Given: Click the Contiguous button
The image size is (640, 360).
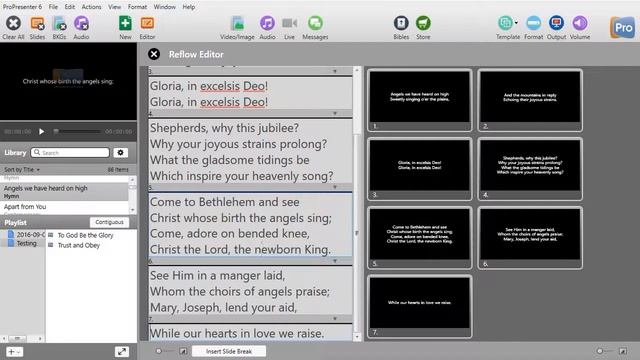Looking at the screenshot, I should pos(109,222).
